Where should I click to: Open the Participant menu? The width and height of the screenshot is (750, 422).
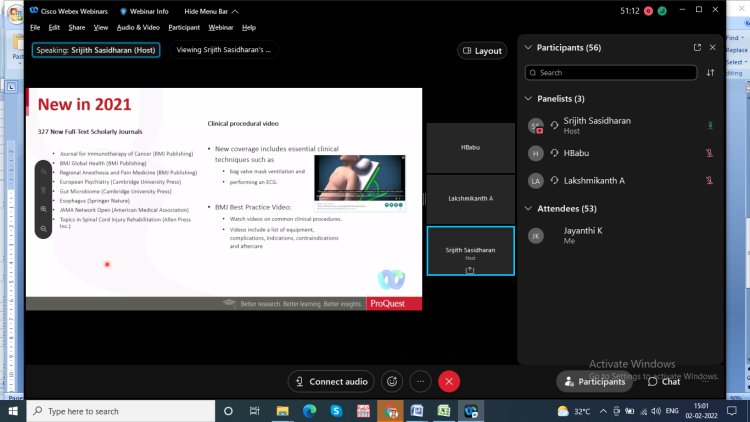[184, 27]
